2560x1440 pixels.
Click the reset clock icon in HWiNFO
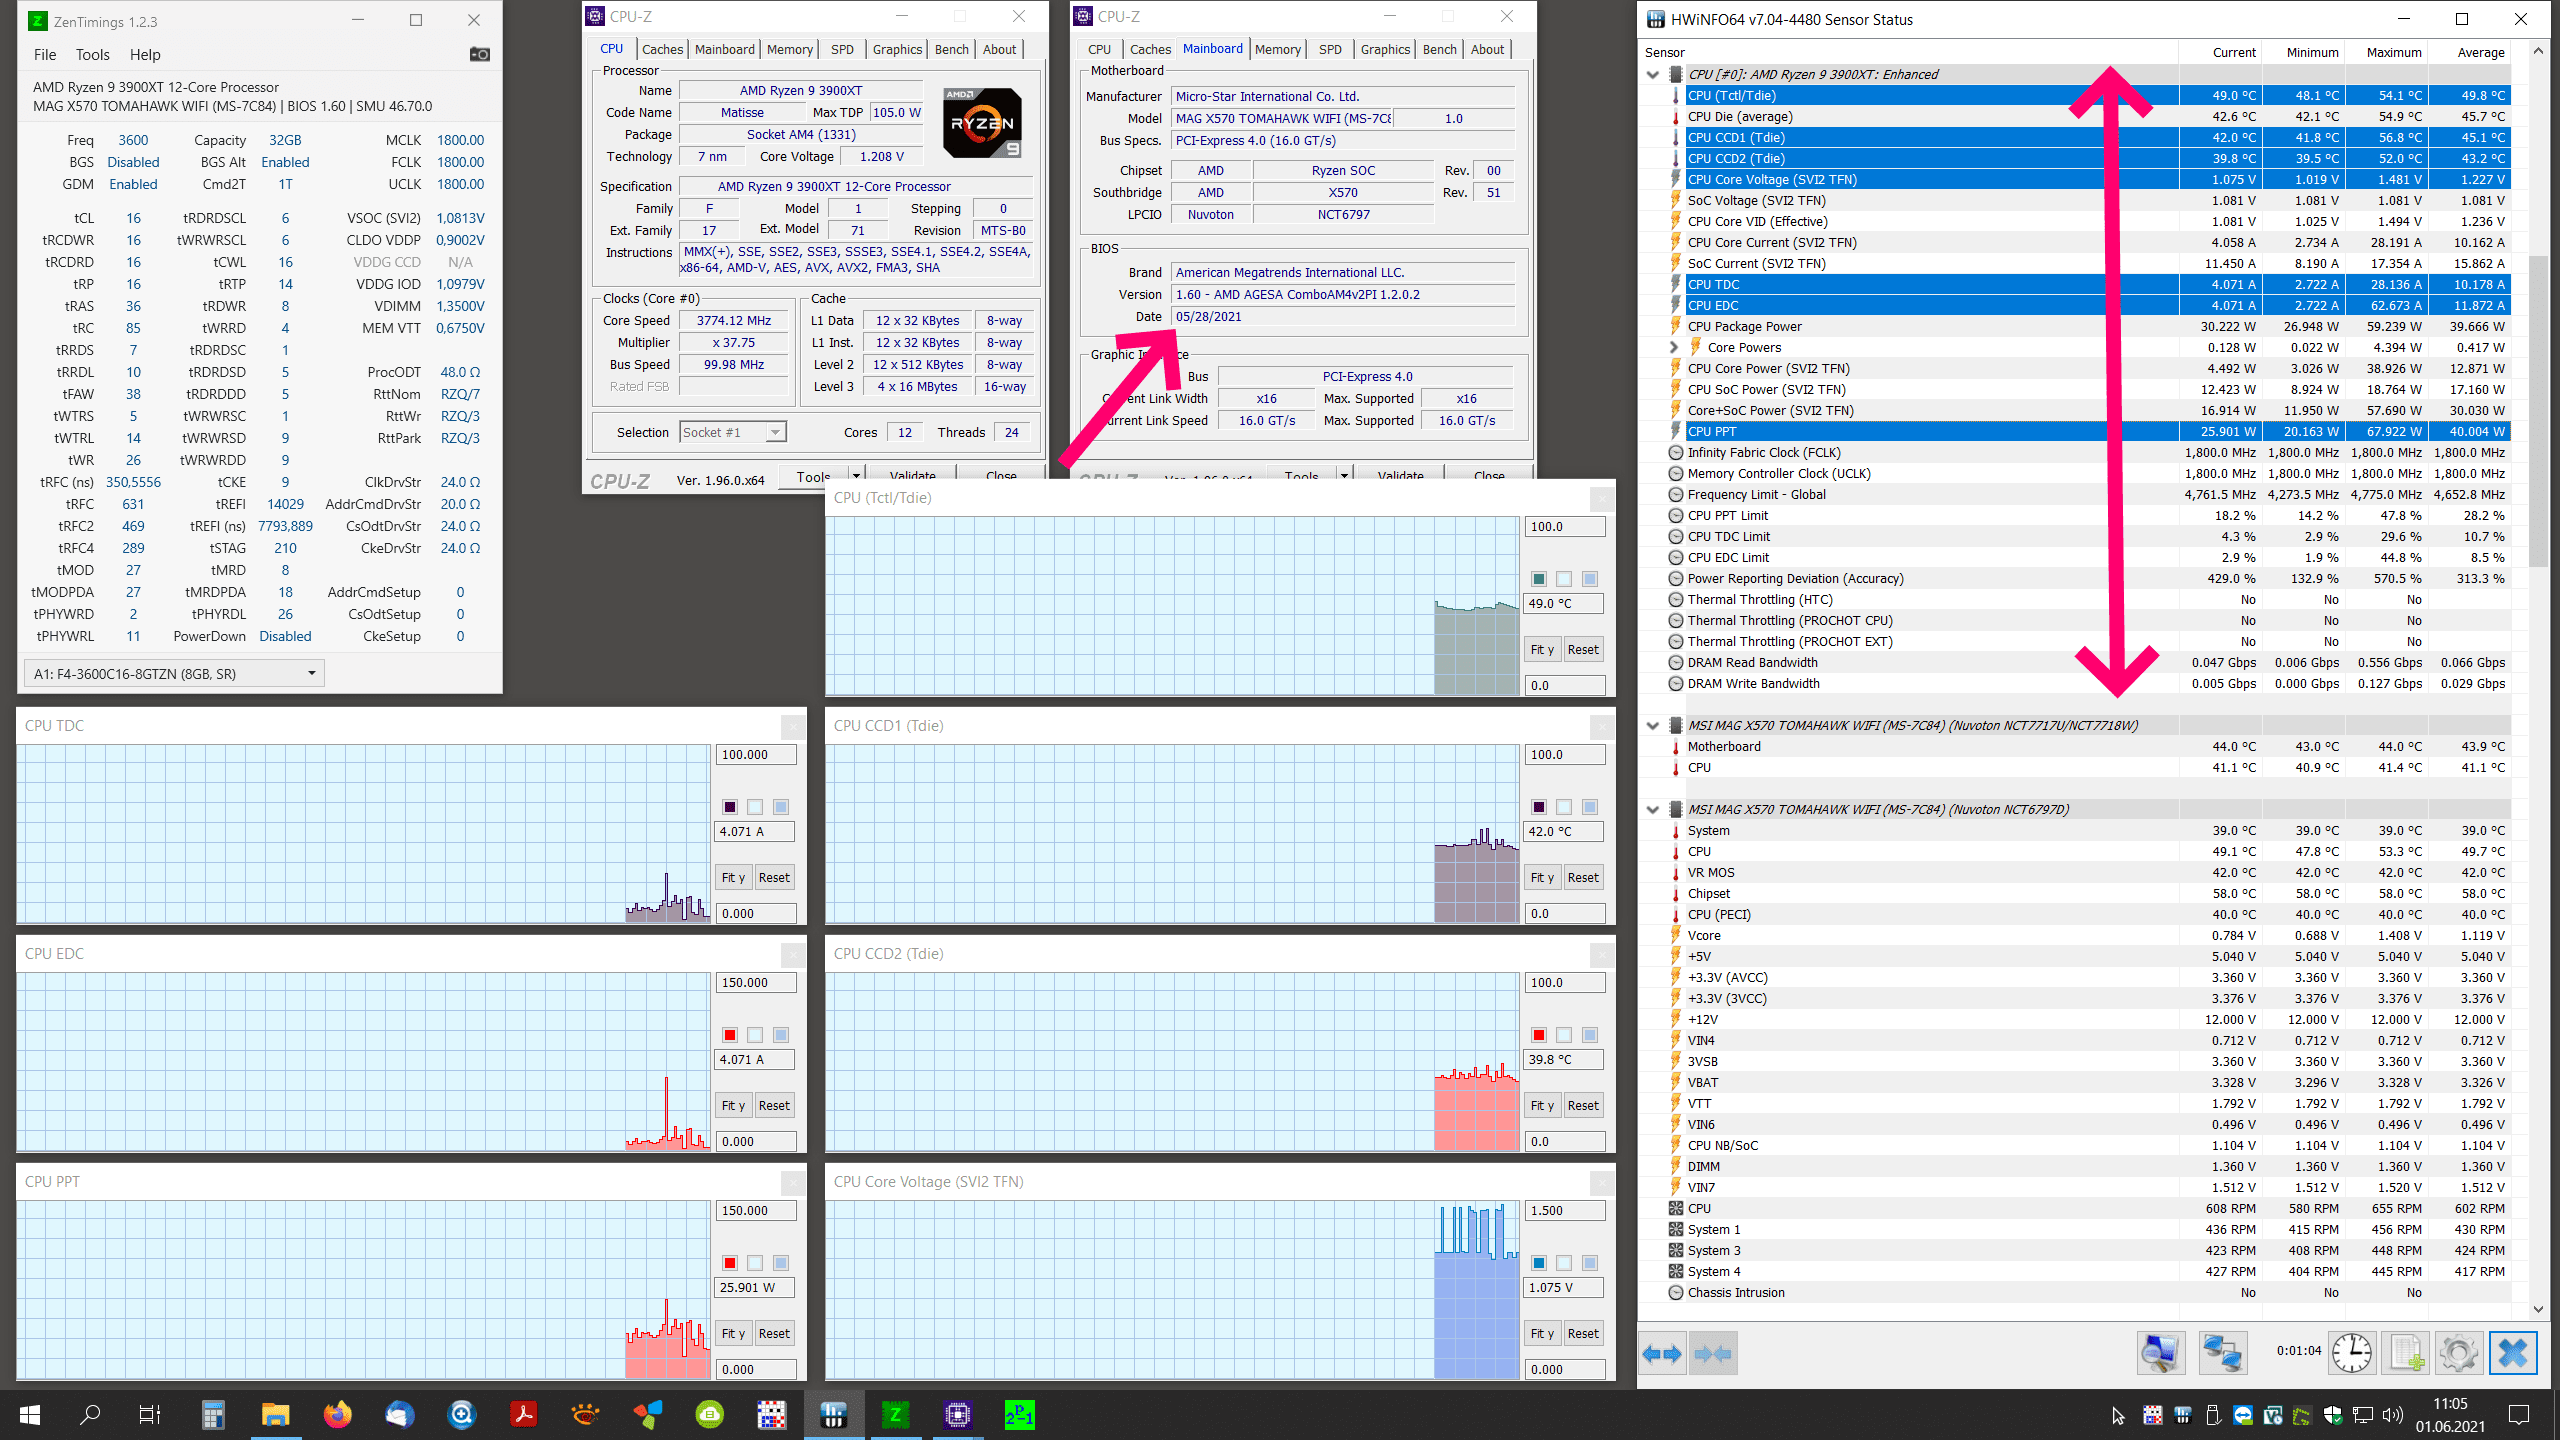tap(2351, 1354)
